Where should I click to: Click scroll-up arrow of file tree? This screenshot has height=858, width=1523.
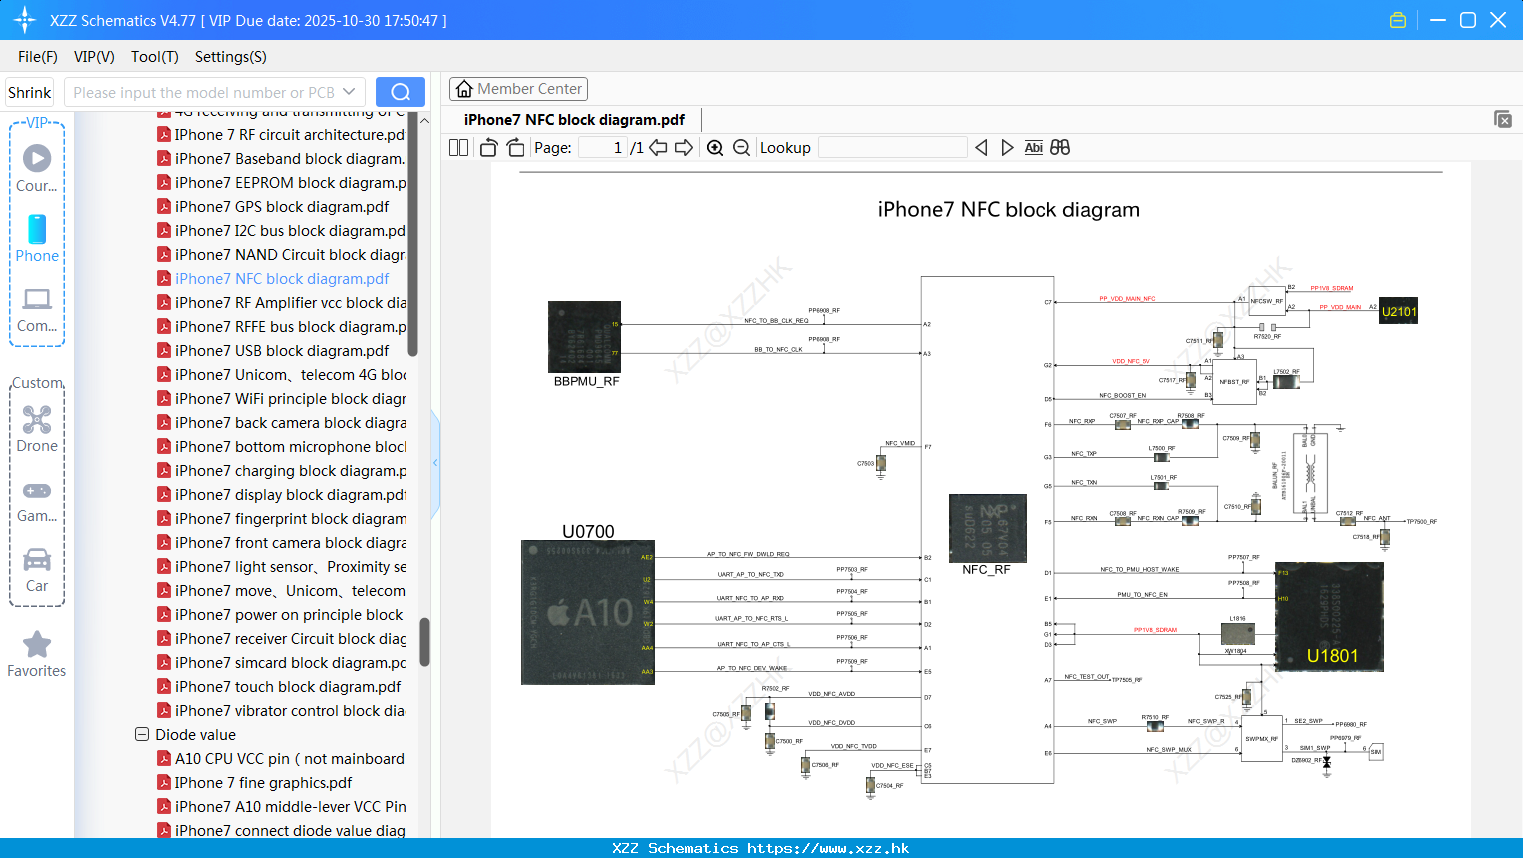tap(424, 121)
